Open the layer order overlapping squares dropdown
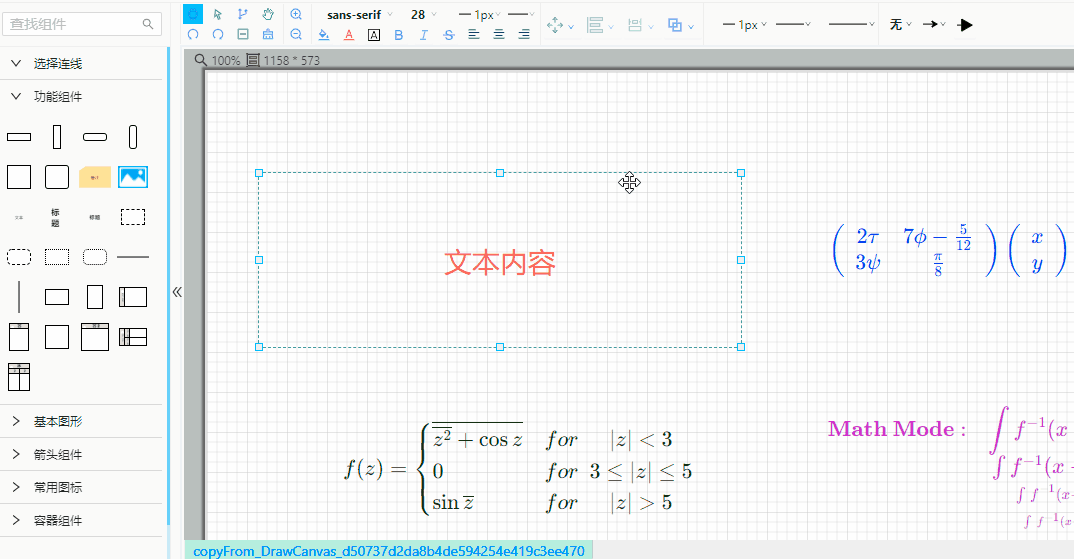This screenshot has width=1074, height=559. [680, 25]
